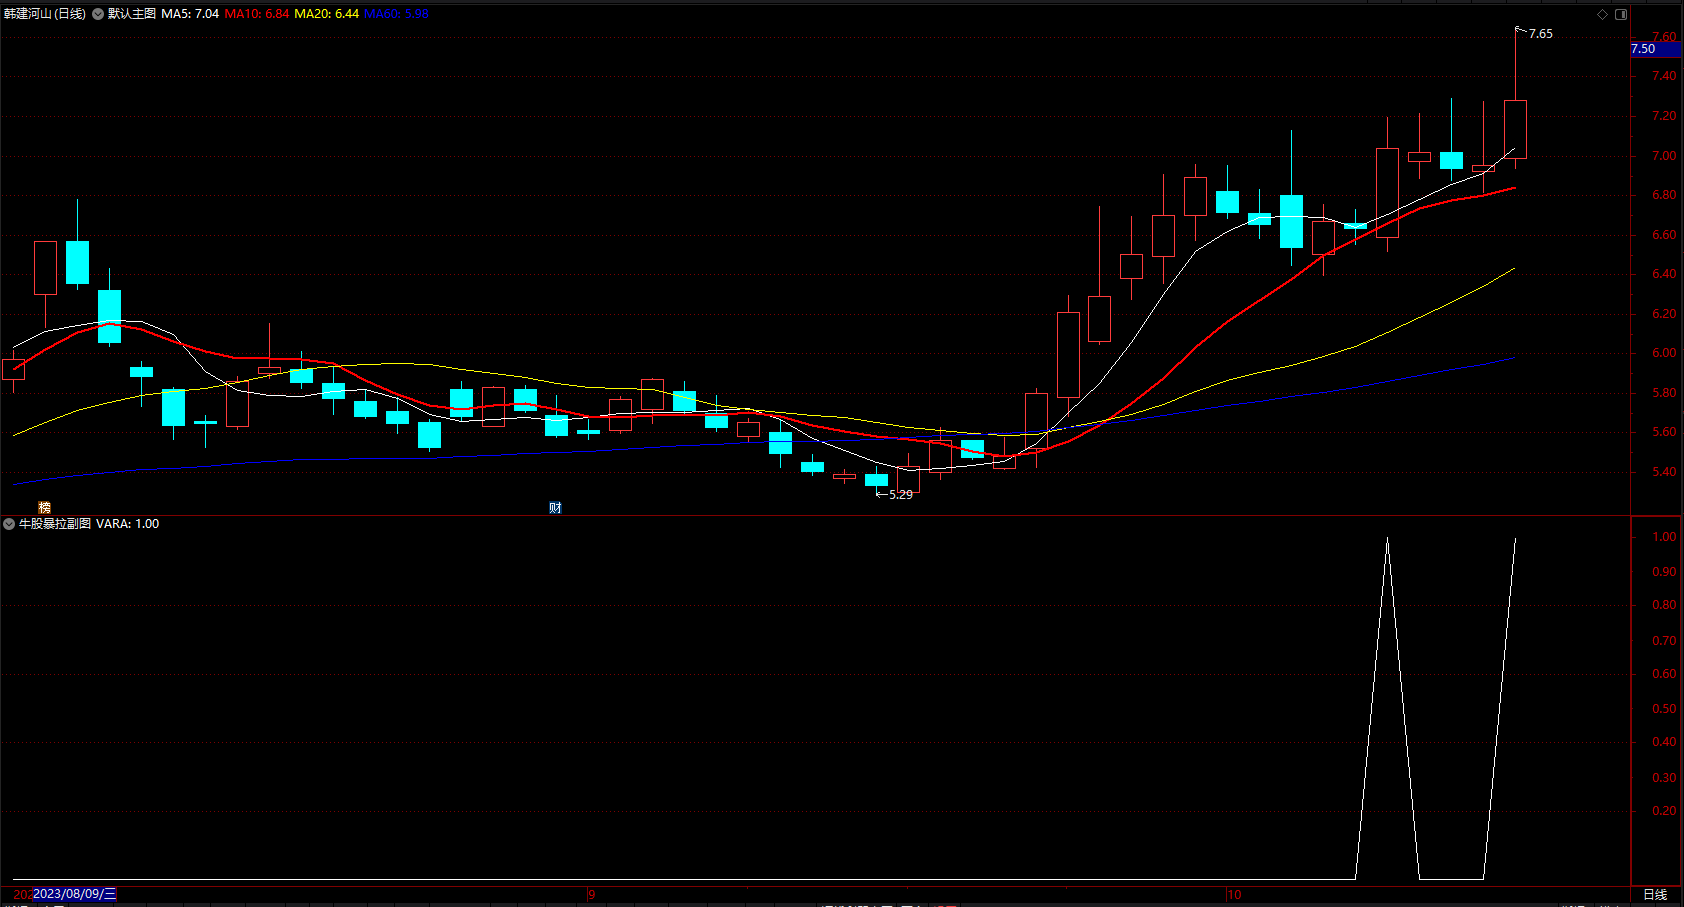The height and width of the screenshot is (907, 1684).
Task: Select the 默认主图 main chart label
Action: (132, 14)
